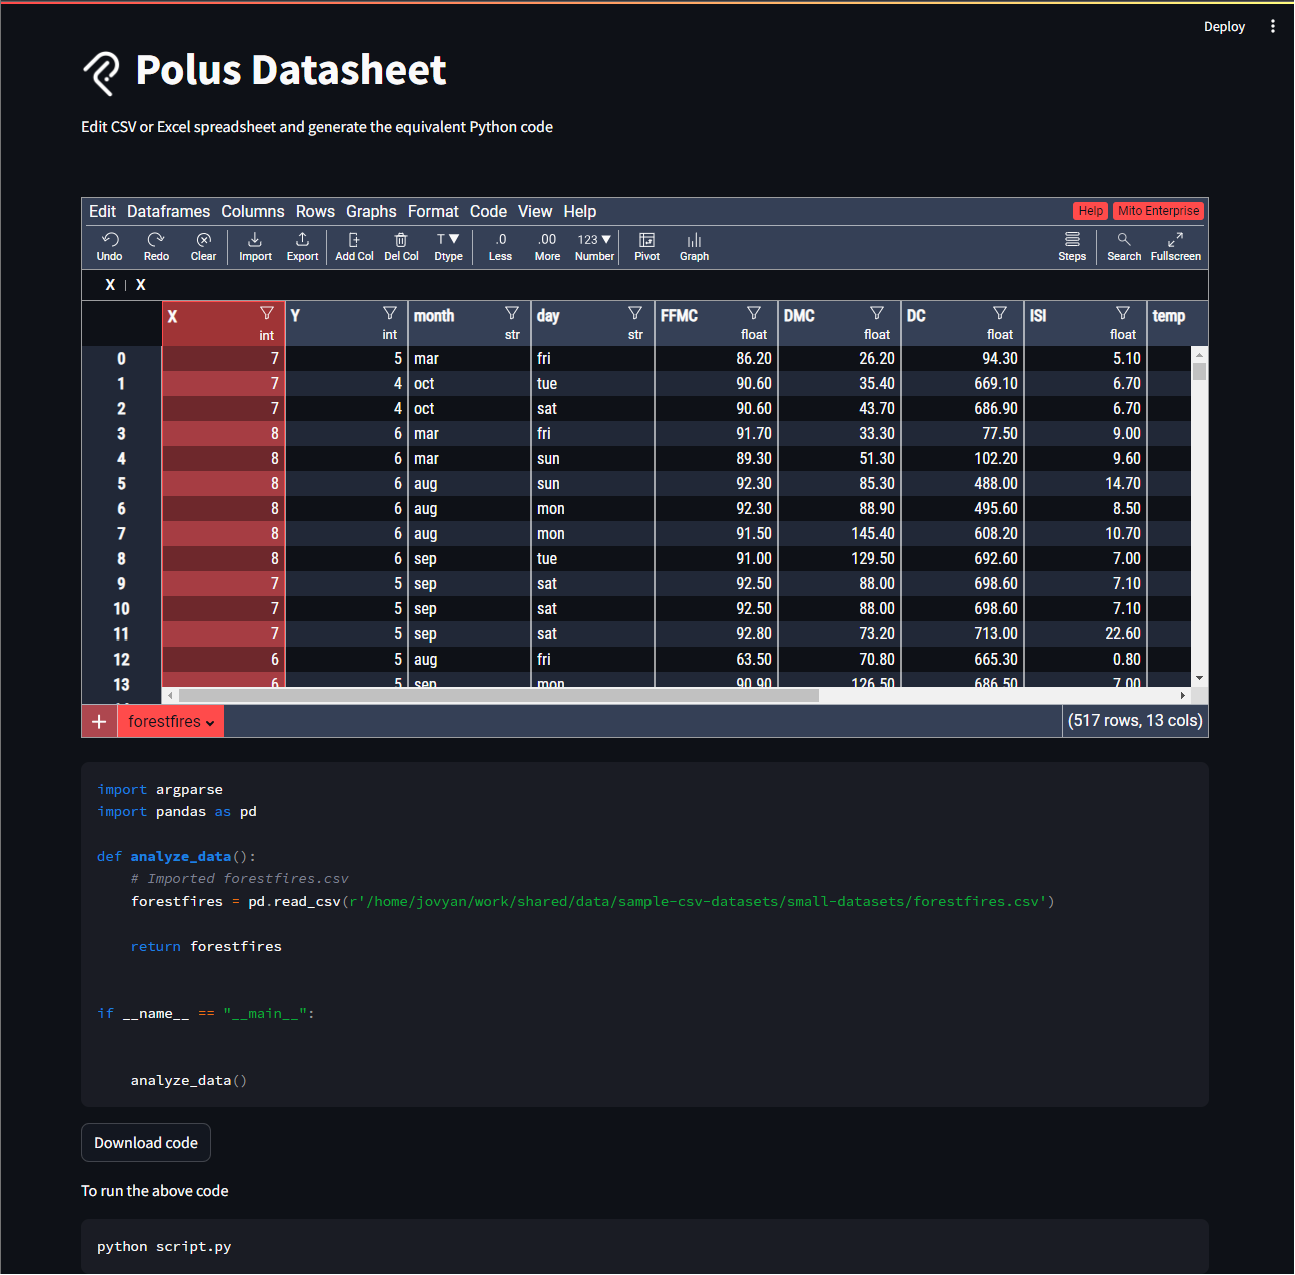Click the '(517 rows, 13 cols)' status text

coord(1135,721)
